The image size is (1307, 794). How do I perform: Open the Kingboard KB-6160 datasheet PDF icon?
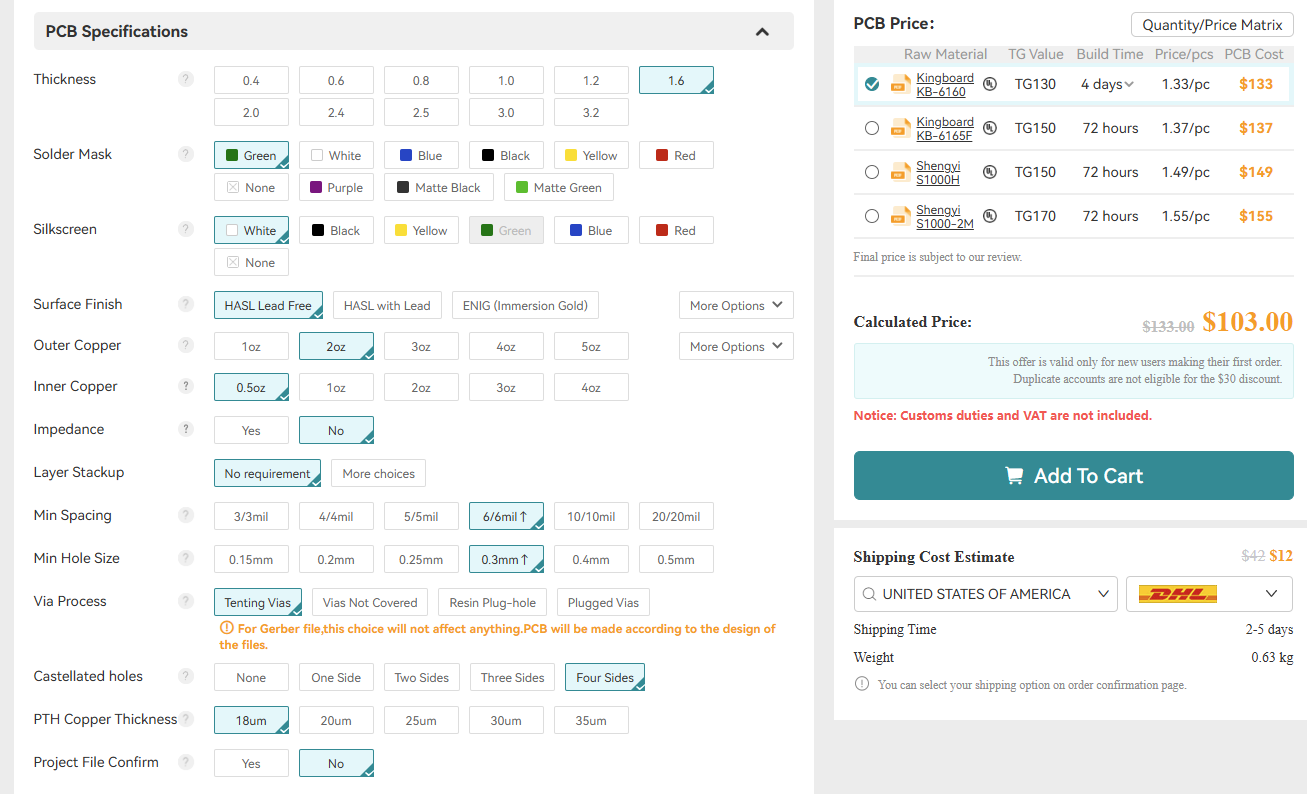[900, 84]
